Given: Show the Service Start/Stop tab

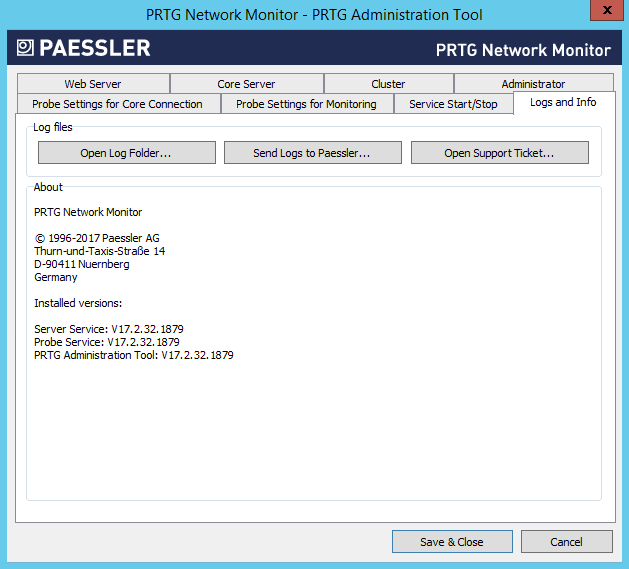Looking at the screenshot, I should (x=453, y=104).
